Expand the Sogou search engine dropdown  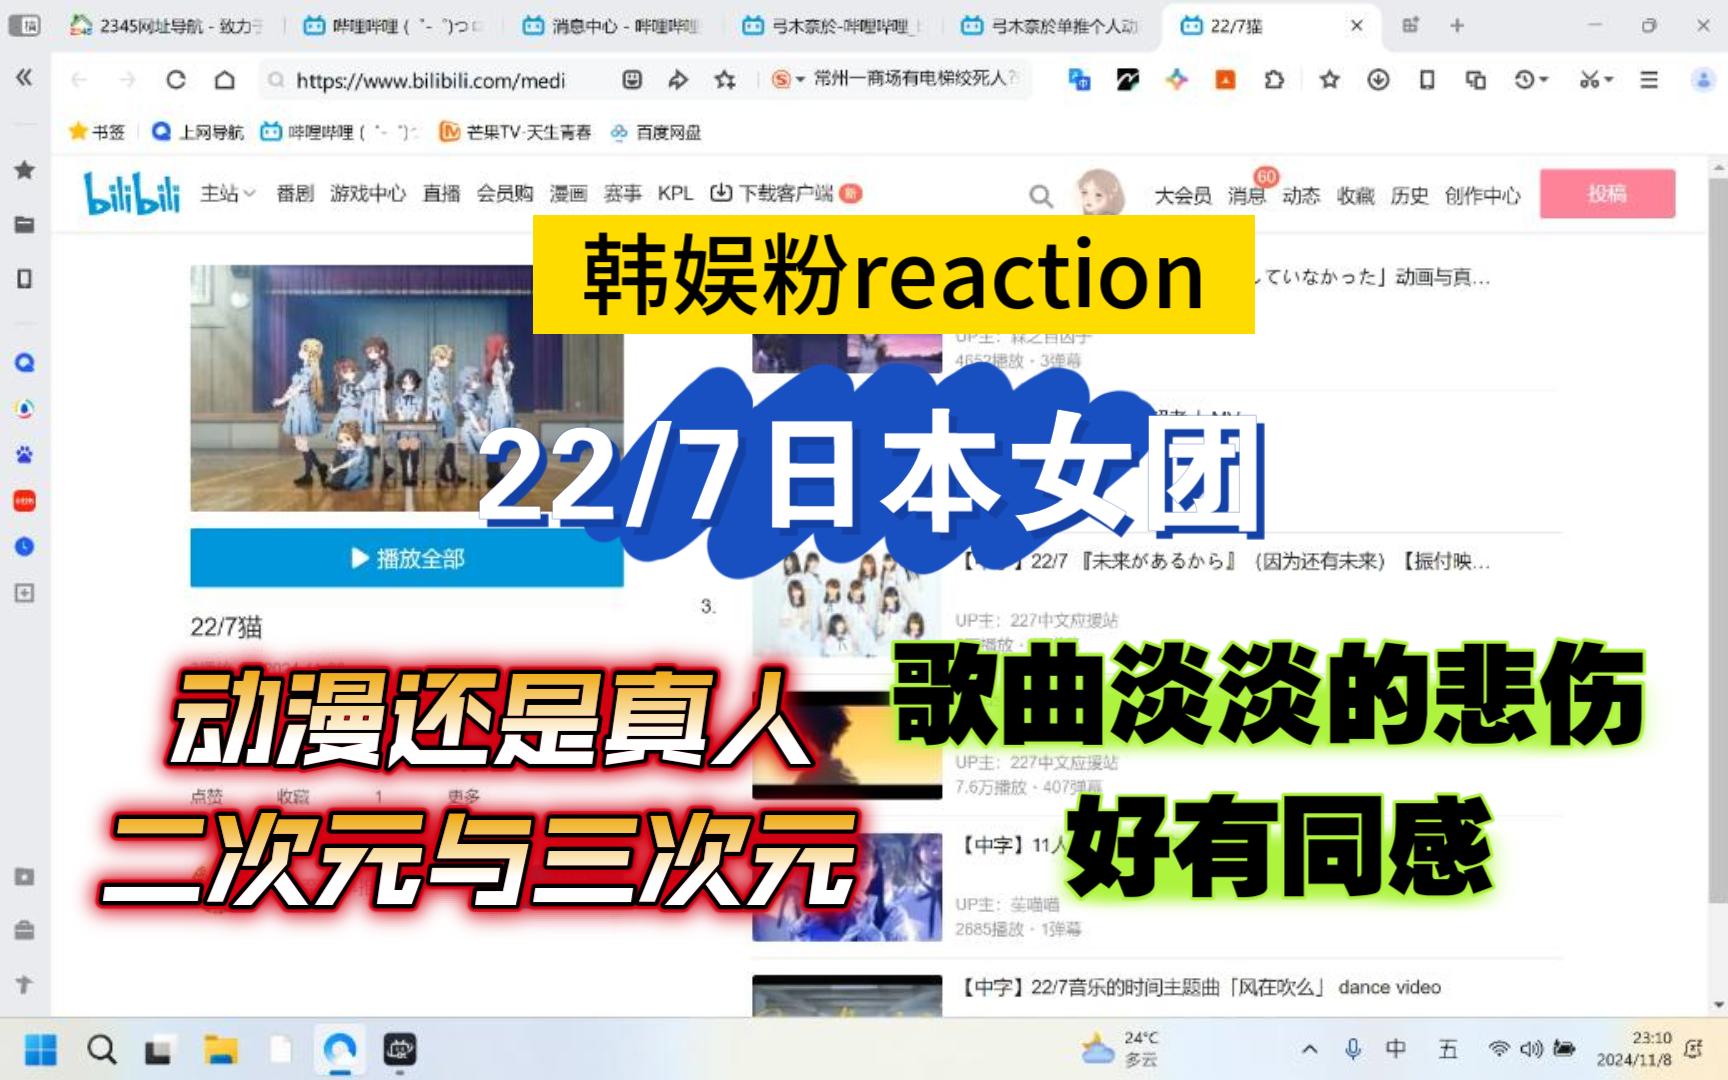801,80
